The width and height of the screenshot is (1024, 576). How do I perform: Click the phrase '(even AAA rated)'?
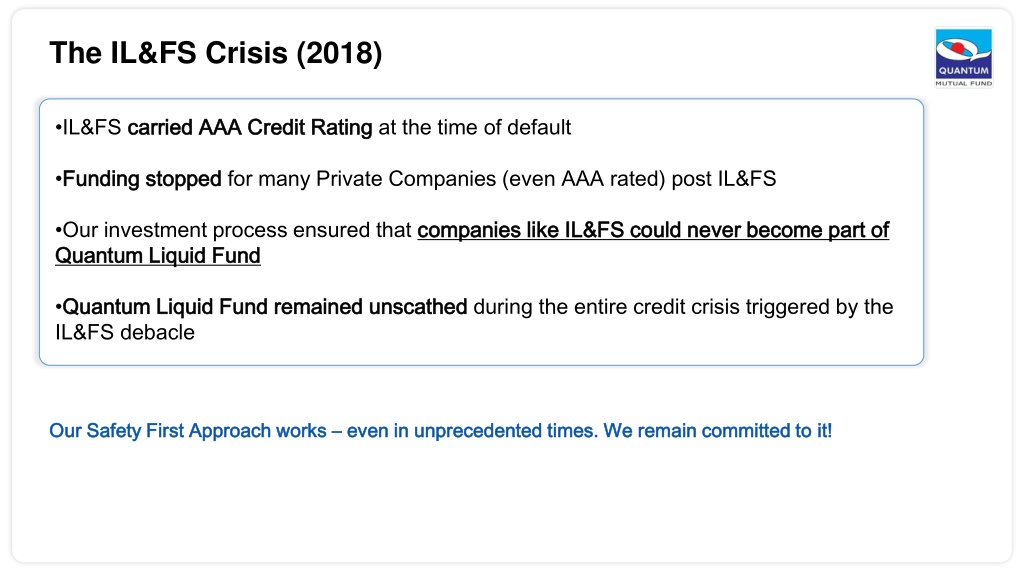click(x=584, y=179)
